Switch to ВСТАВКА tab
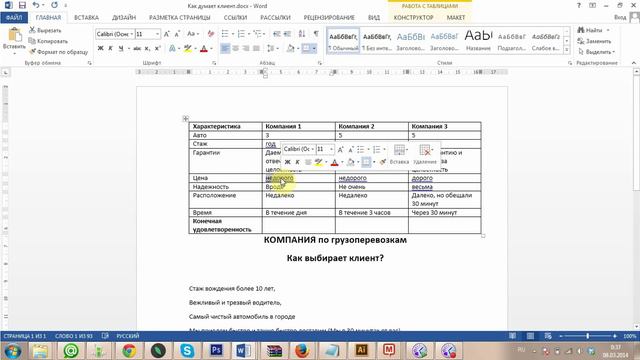The width and height of the screenshot is (640, 360). tap(86, 18)
